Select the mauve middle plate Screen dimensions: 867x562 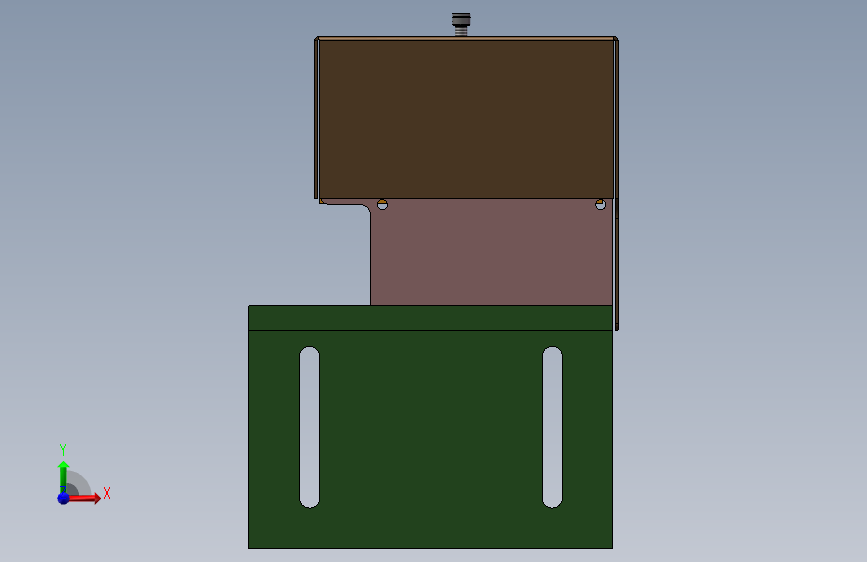[x=492, y=252]
